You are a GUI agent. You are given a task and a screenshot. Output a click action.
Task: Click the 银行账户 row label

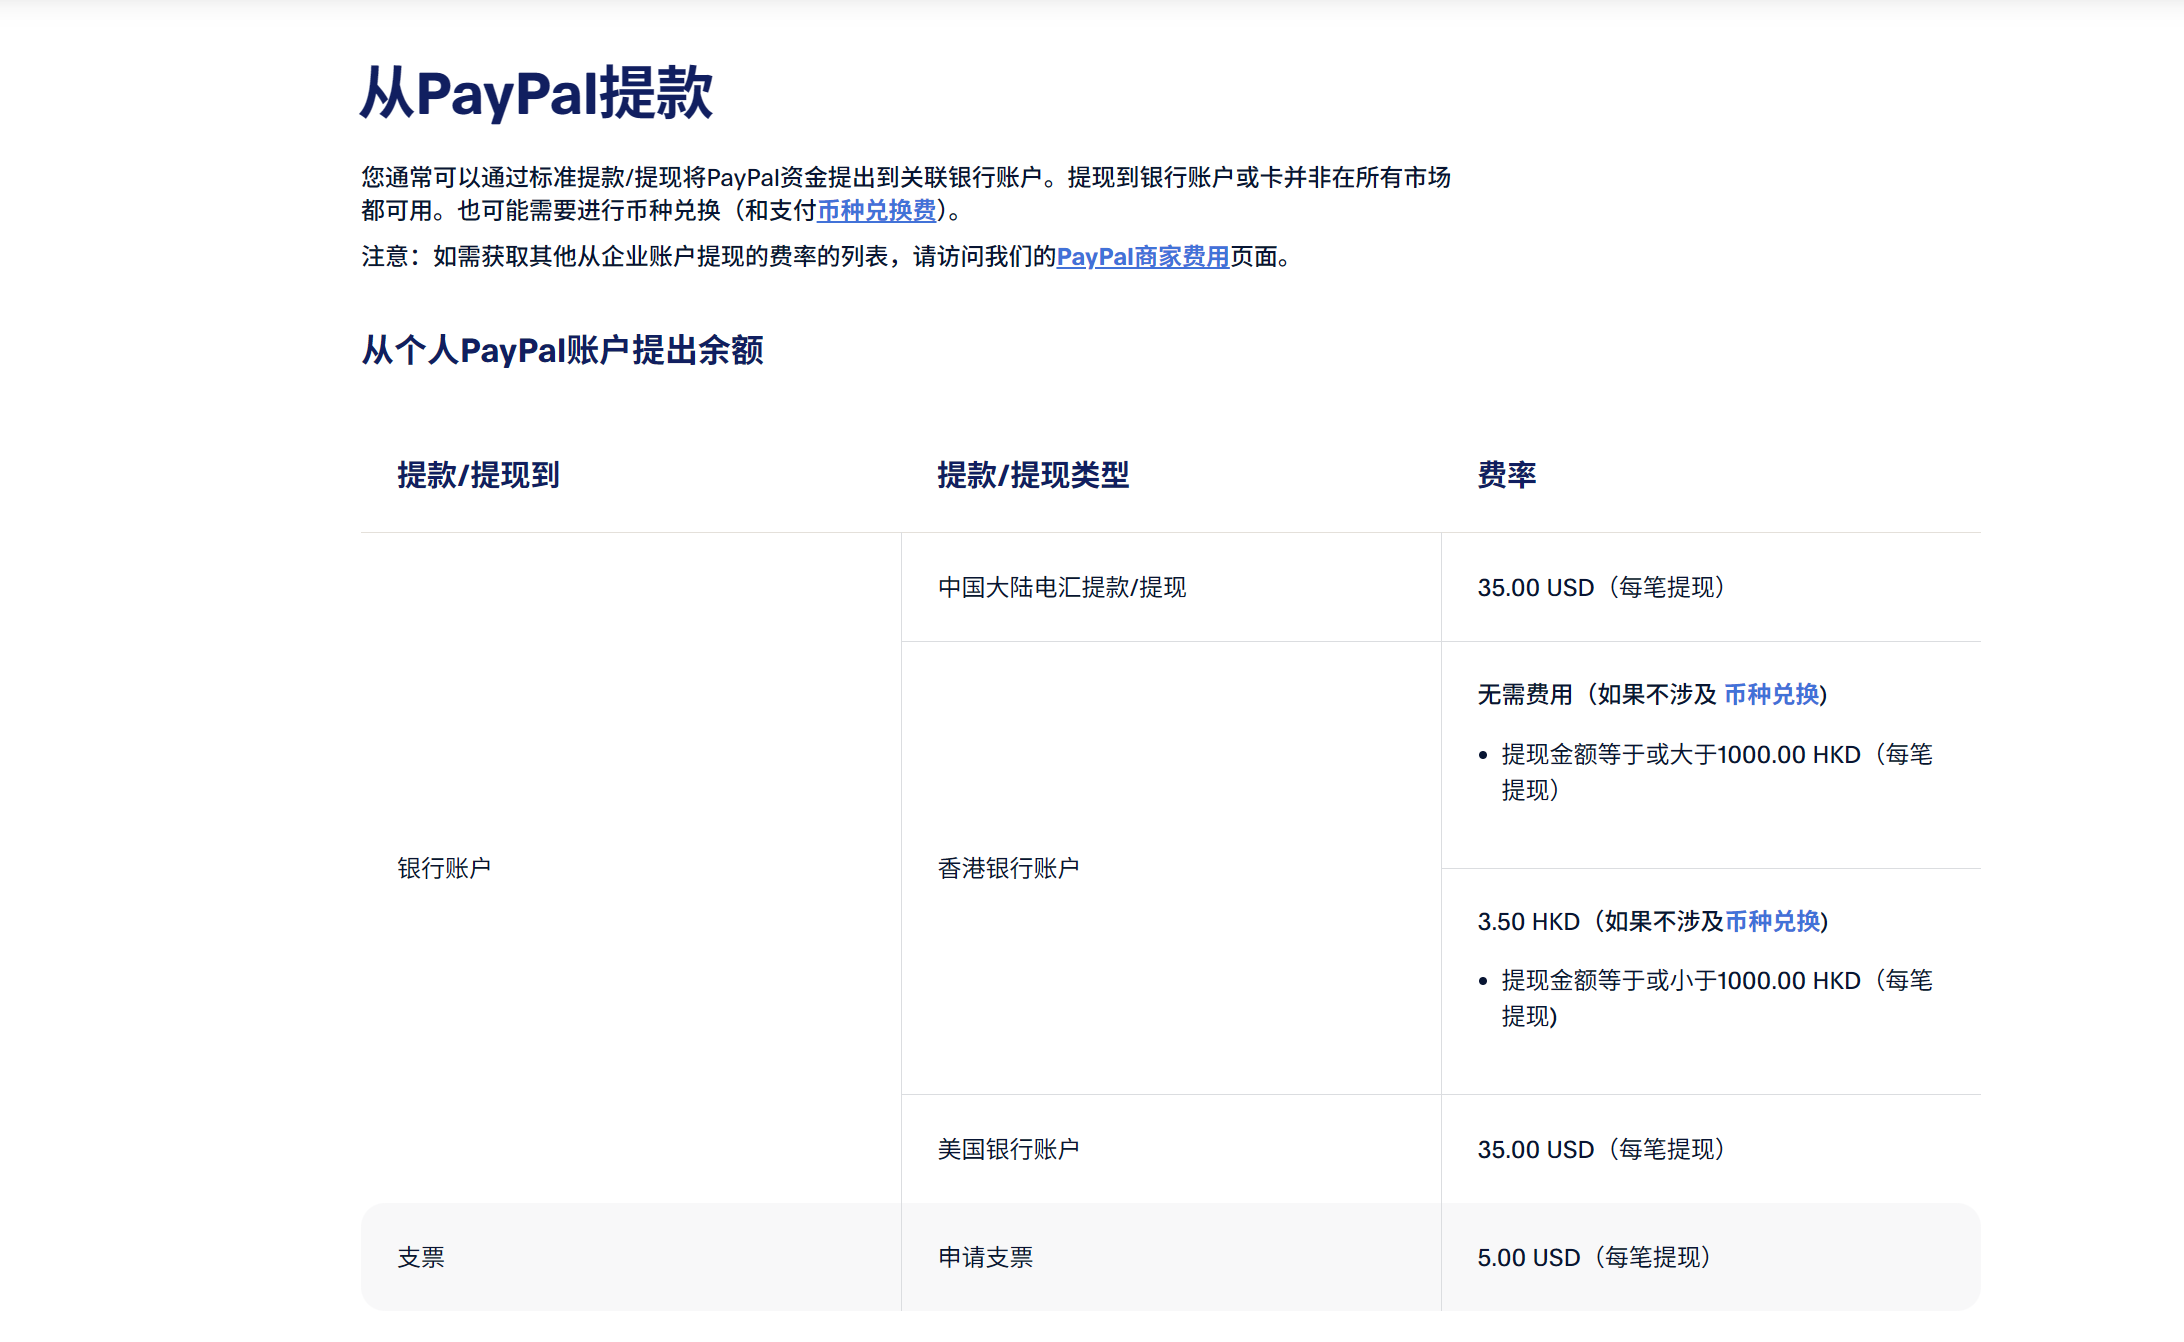point(445,867)
